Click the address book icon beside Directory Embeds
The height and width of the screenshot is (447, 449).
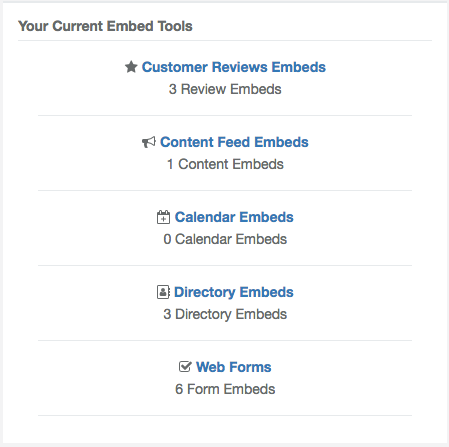pyautogui.click(x=163, y=292)
